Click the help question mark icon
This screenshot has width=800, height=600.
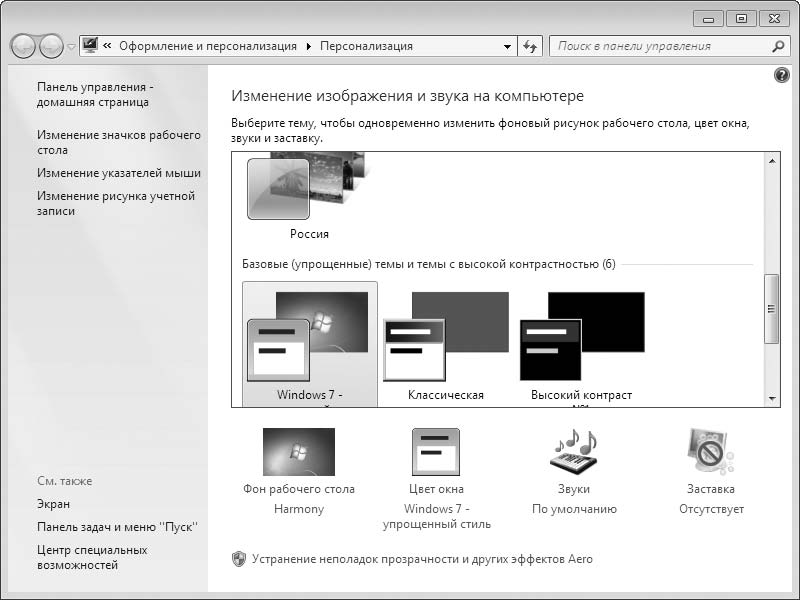(781, 76)
